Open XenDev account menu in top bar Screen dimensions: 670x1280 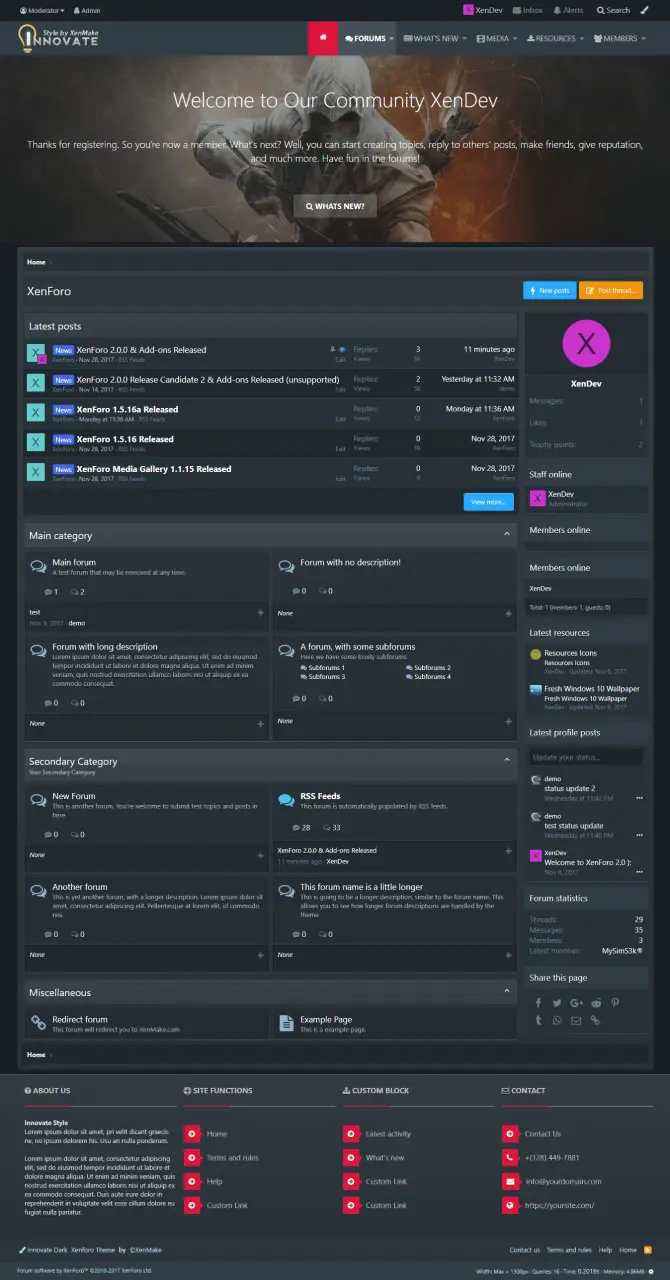click(x=483, y=10)
